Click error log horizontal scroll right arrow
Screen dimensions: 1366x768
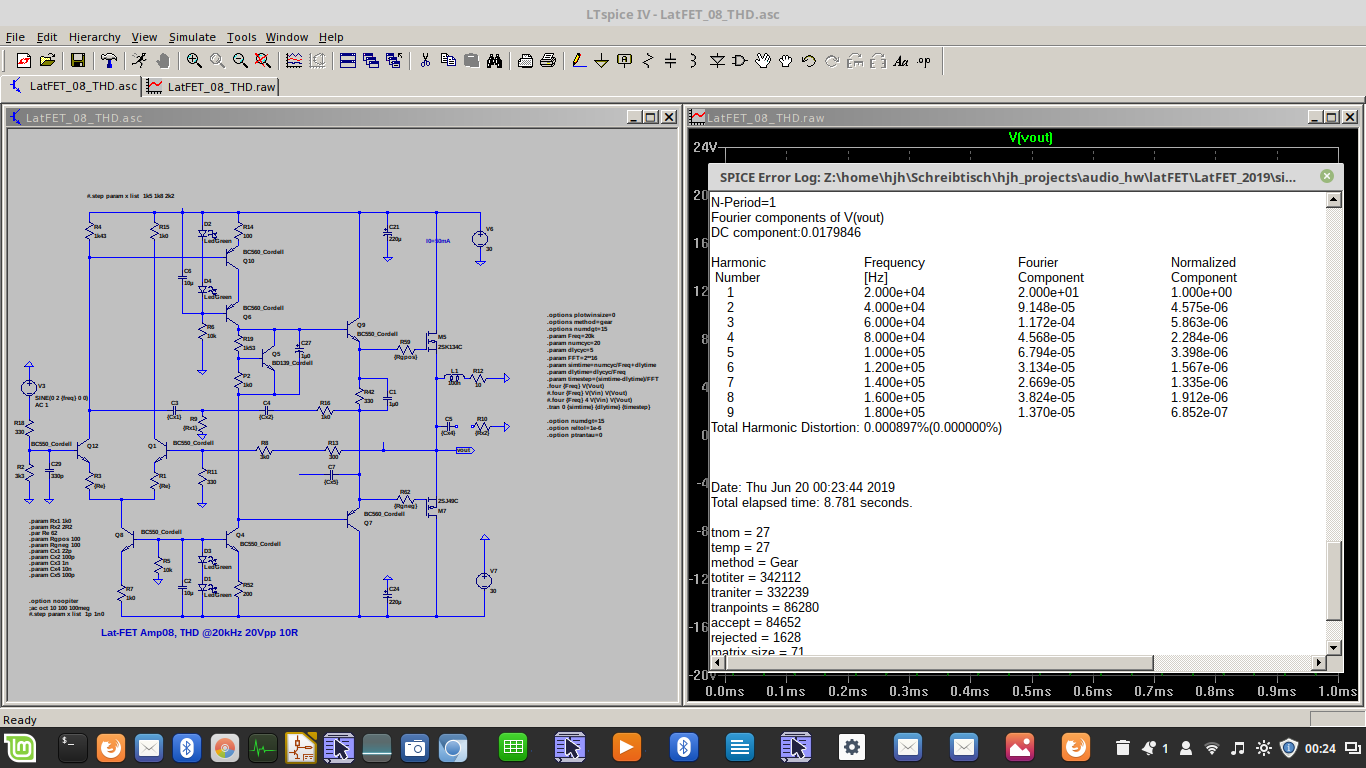coord(1318,663)
